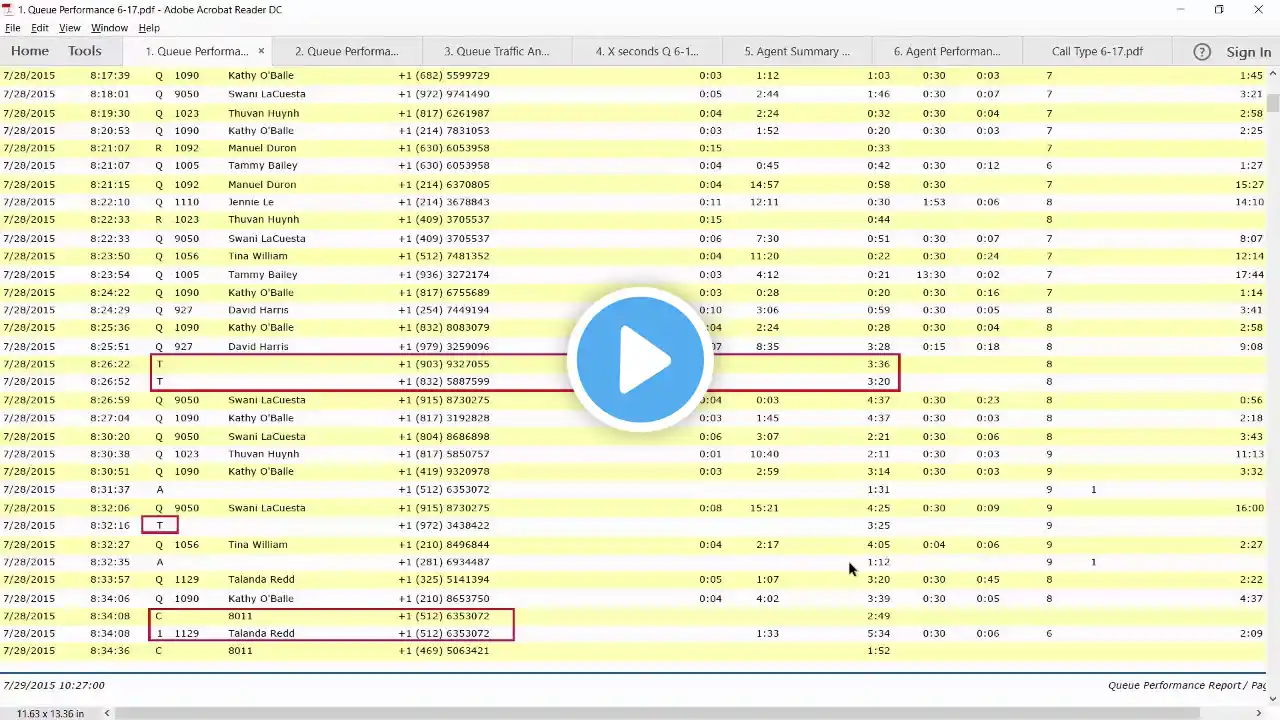Click Jennie Le in the 8:22:10 row
The height and width of the screenshot is (720, 1280).
coord(249,202)
